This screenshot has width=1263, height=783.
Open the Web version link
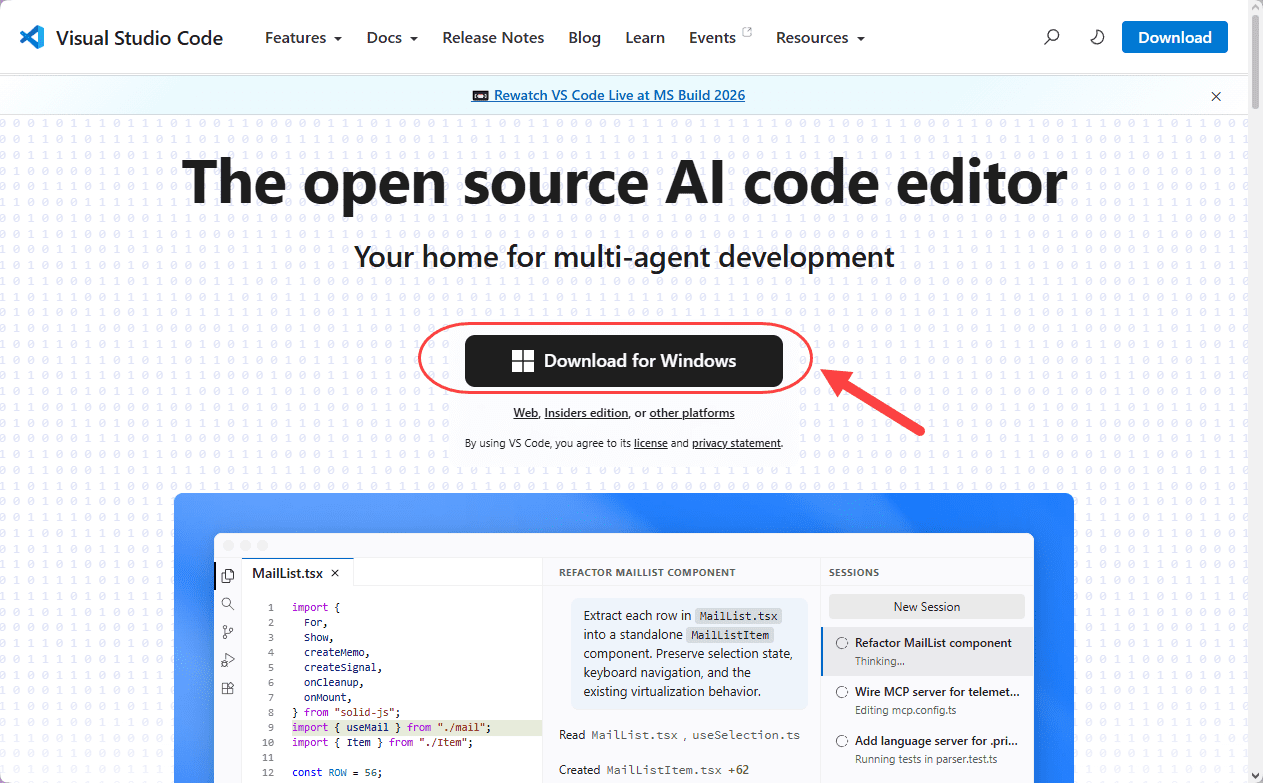click(x=526, y=413)
